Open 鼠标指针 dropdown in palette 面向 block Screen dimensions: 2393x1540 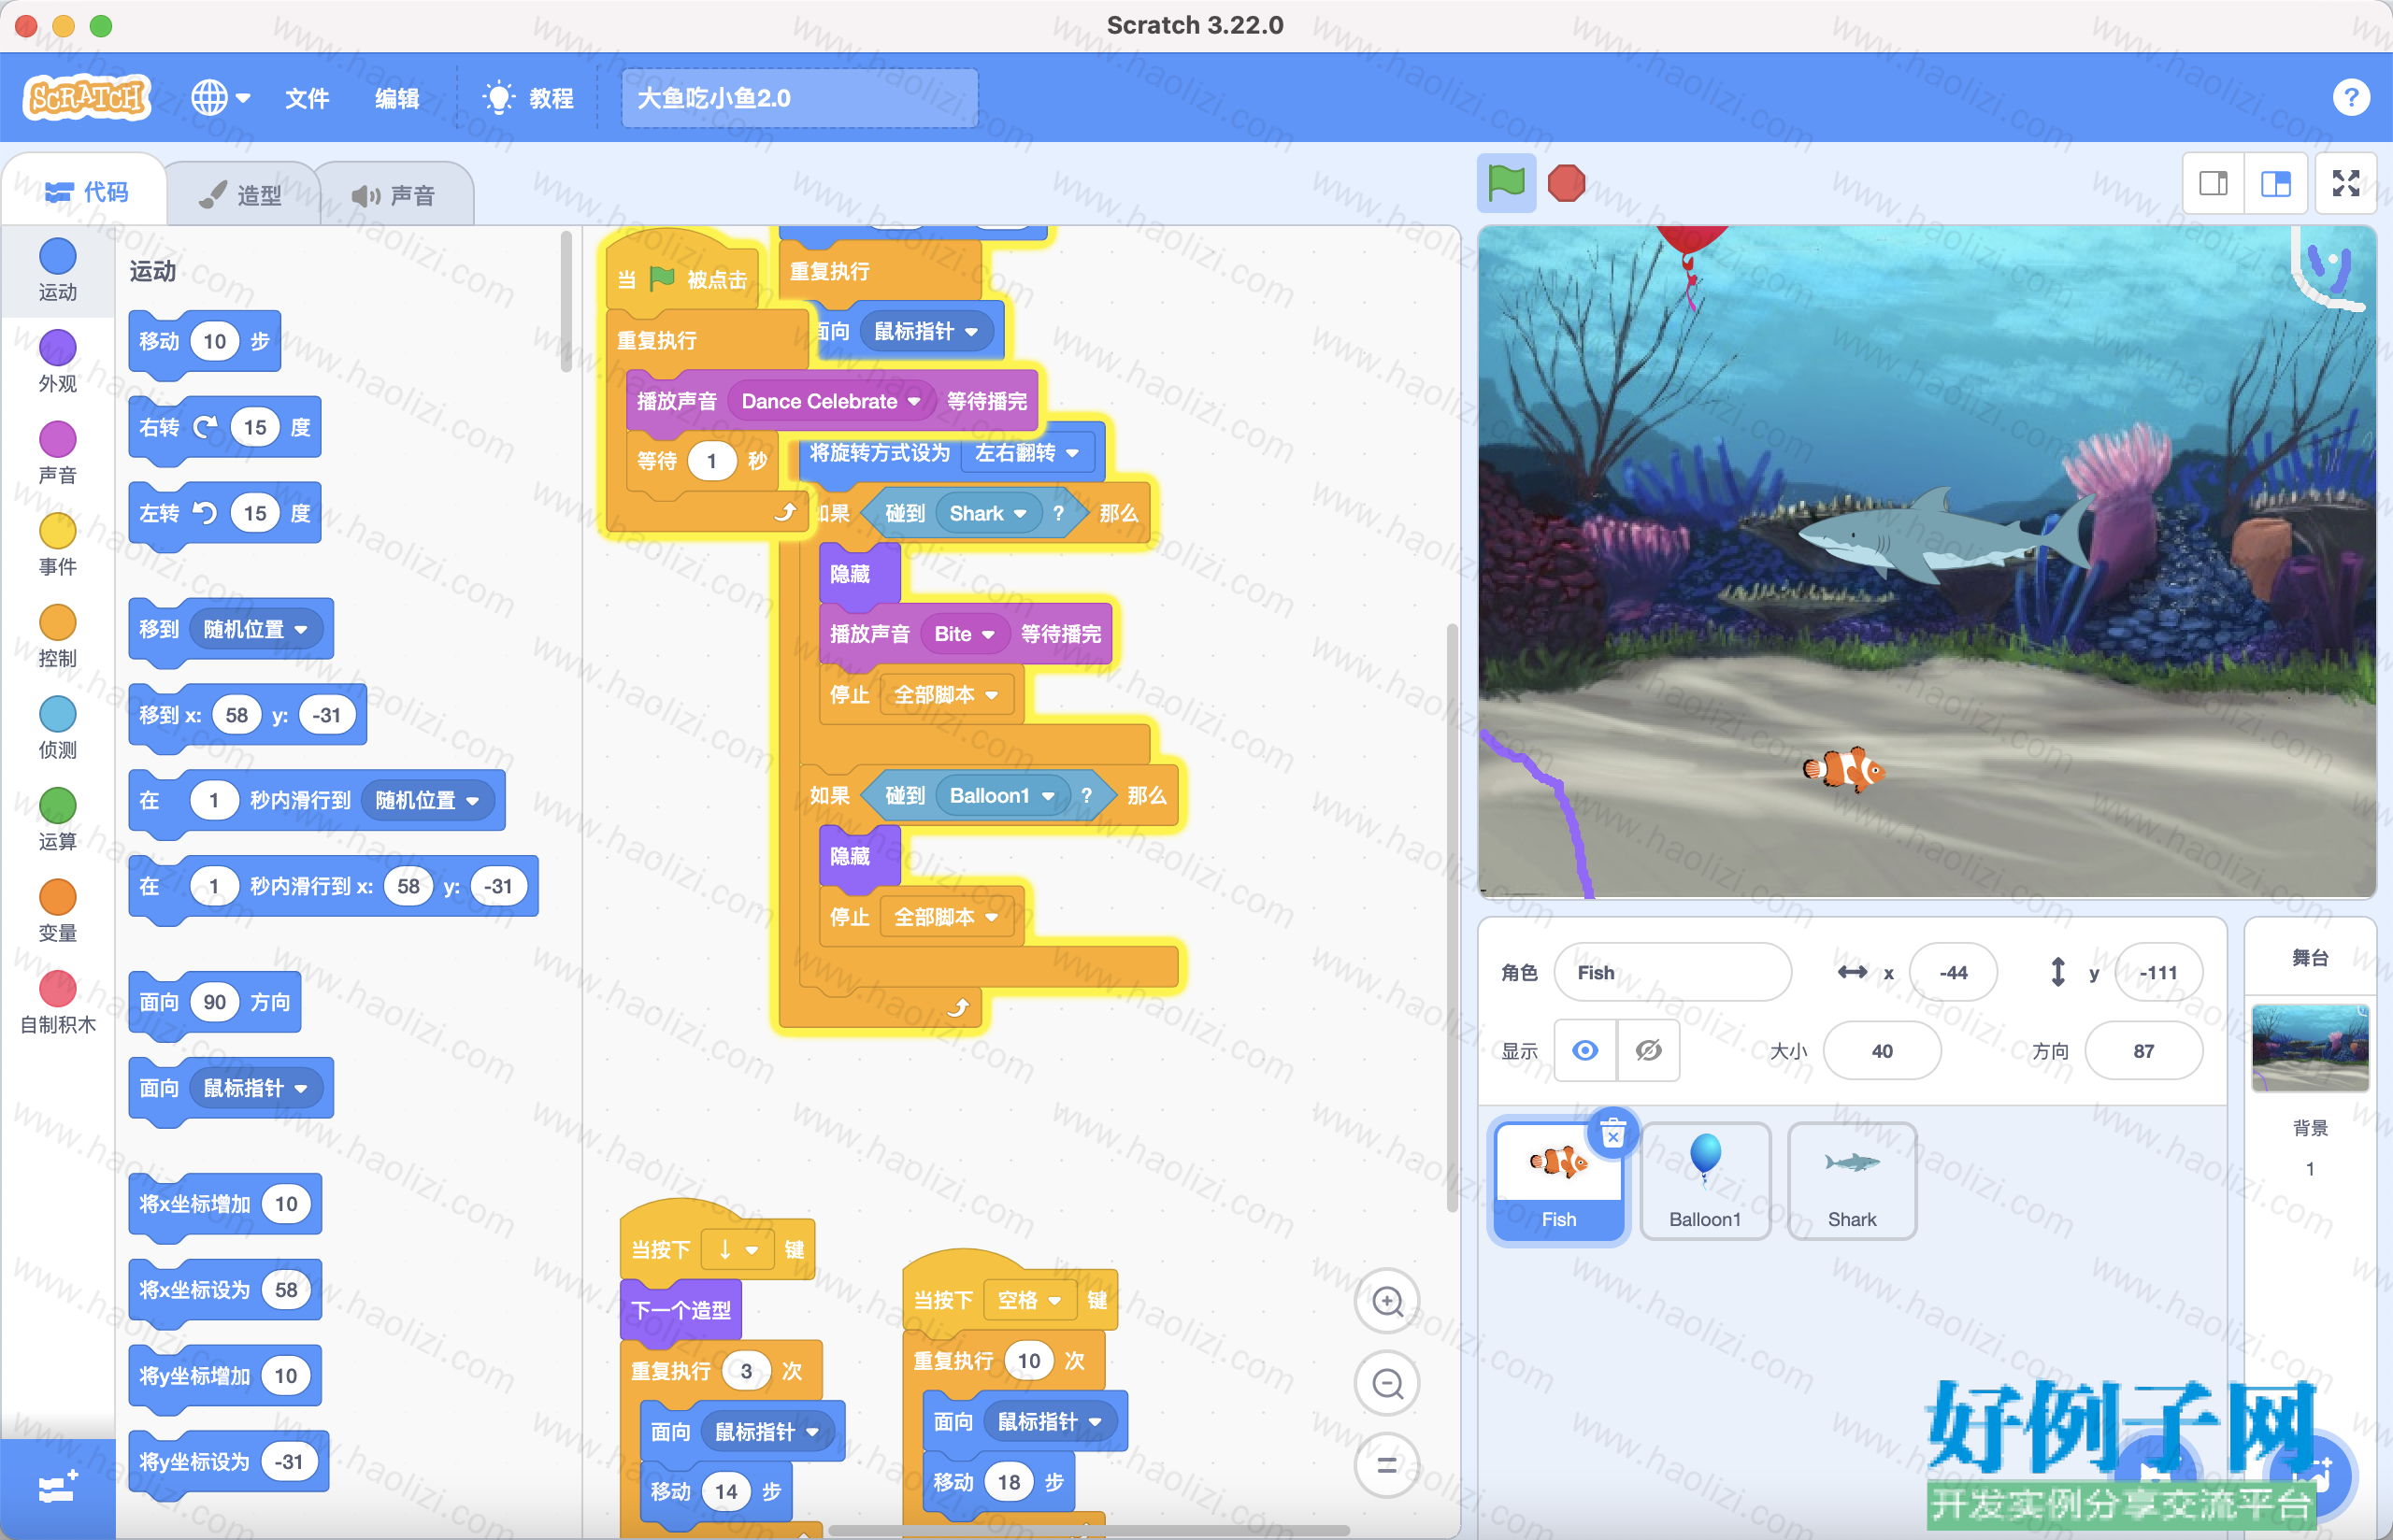(x=256, y=1088)
